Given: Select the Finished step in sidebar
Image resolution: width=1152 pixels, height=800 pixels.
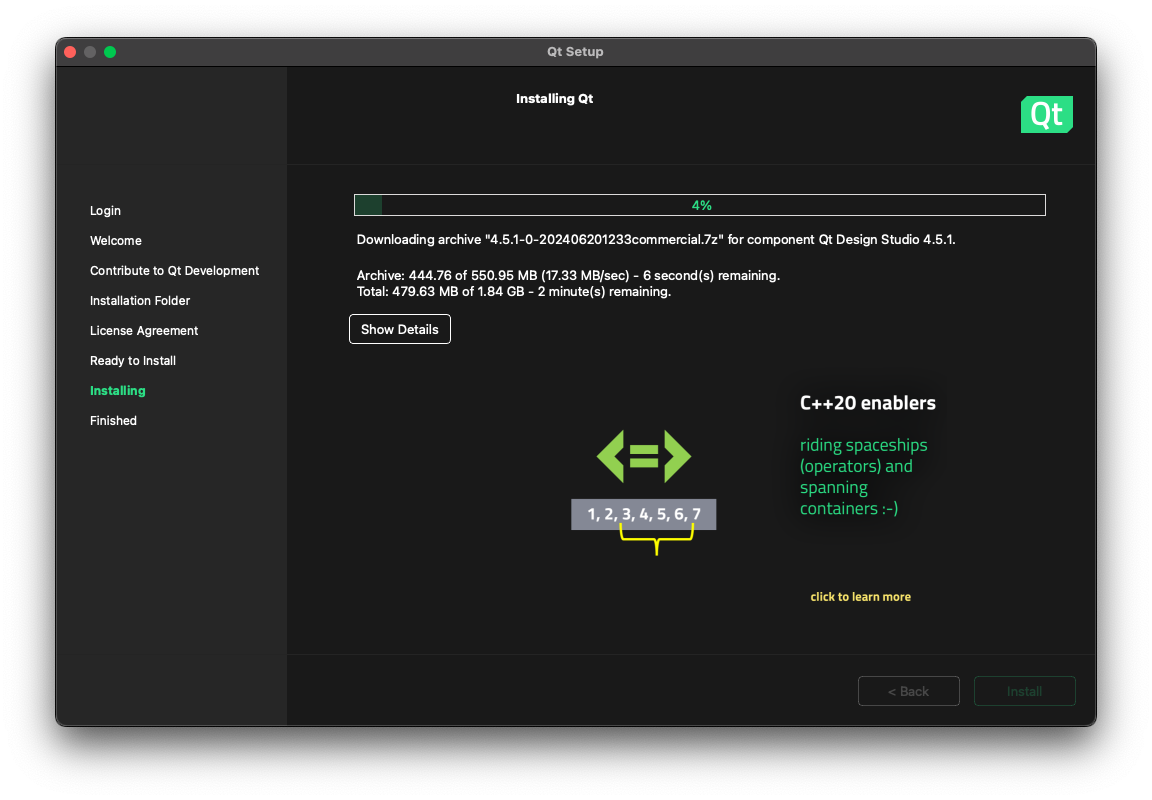Looking at the screenshot, I should click(113, 421).
